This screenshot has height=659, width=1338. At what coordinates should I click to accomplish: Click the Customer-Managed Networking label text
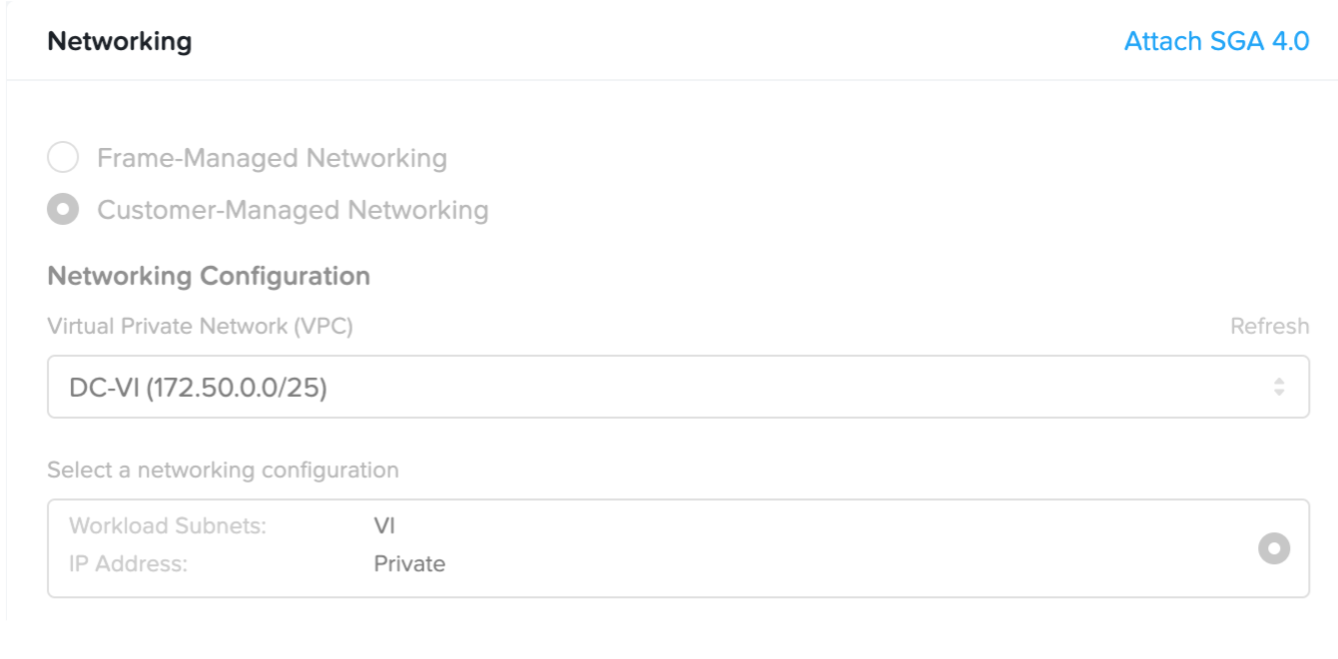(x=292, y=210)
